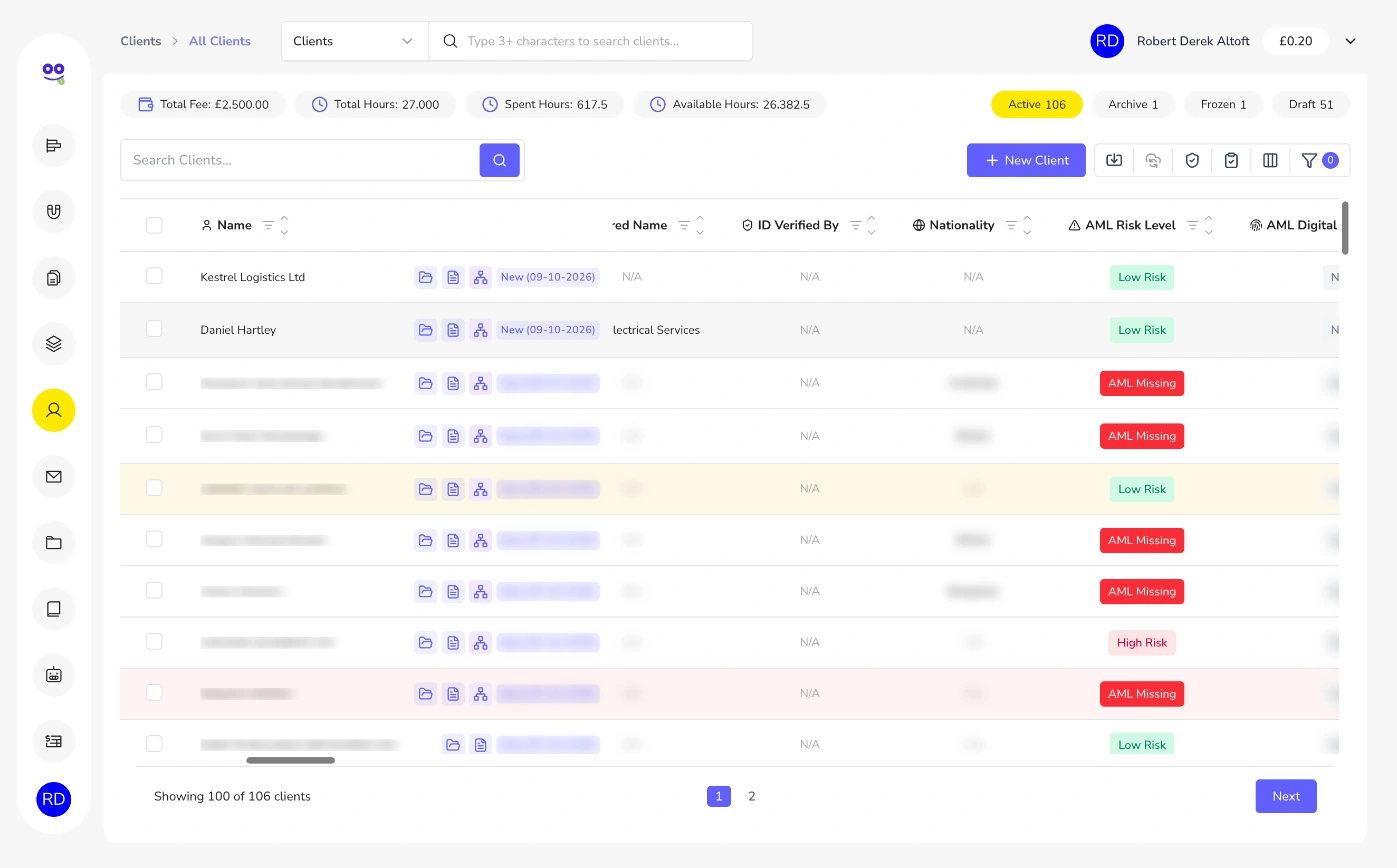The height and width of the screenshot is (868, 1397).
Task: Click the Search Clients input field
Action: point(300,160)
